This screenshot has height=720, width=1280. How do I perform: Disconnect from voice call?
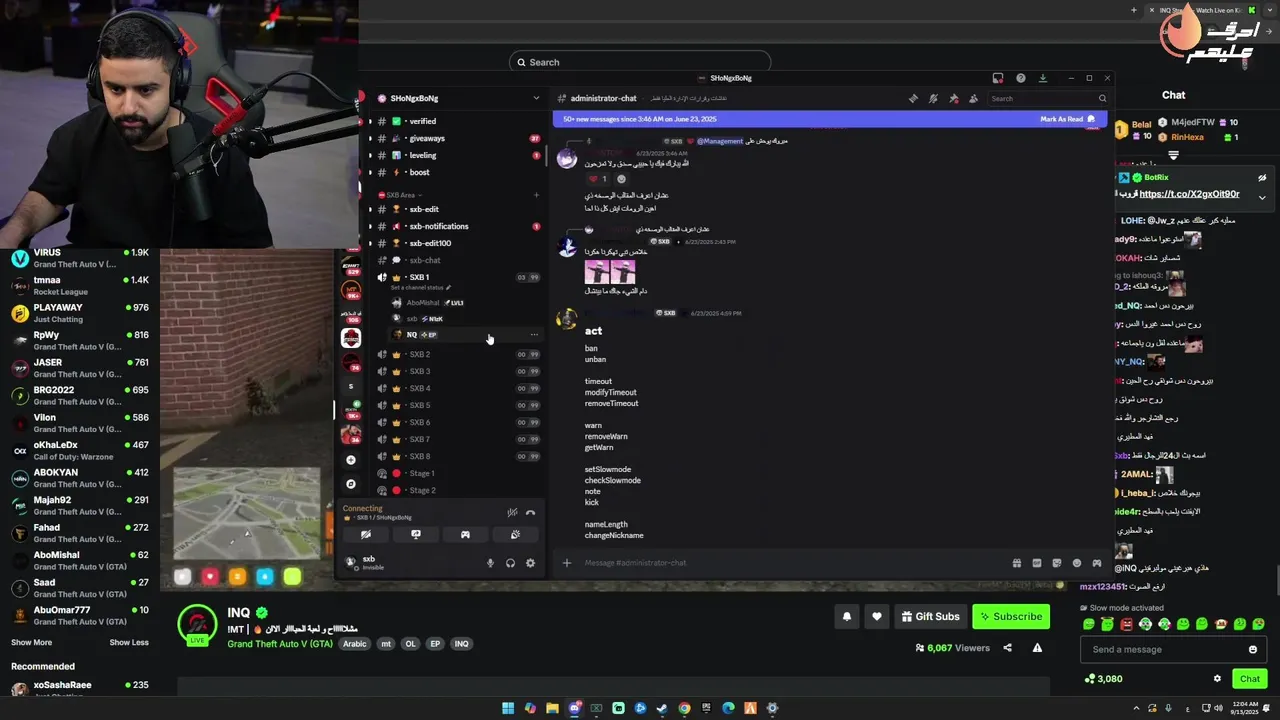click(531, 513)
